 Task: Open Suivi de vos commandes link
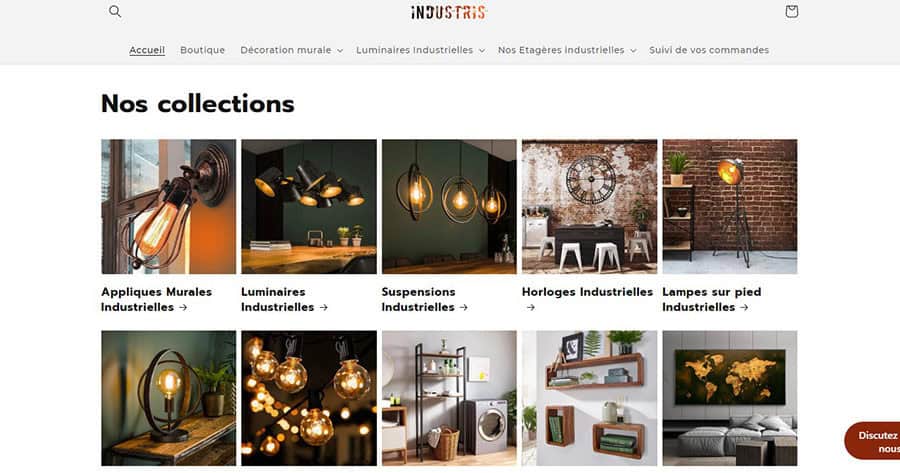(x=709, y=50)
